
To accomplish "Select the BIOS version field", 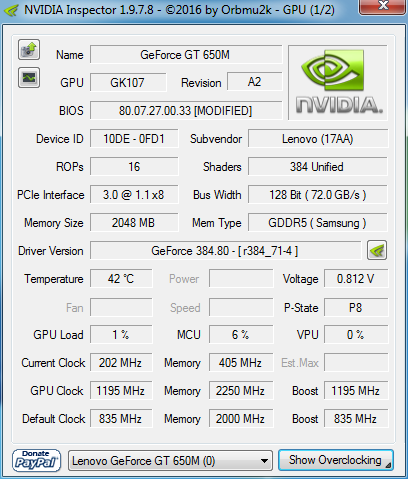I will (186, 111).
